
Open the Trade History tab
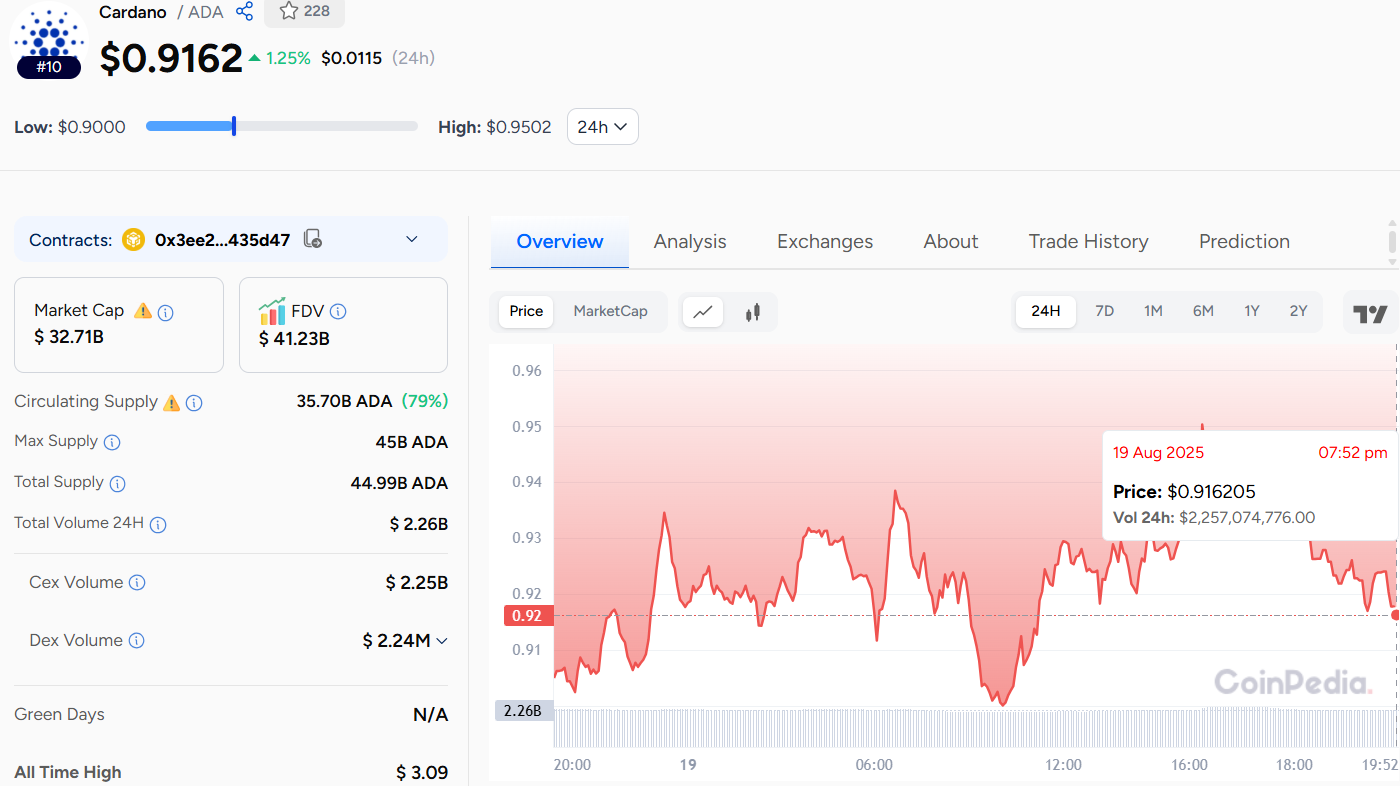(1088, 242)
